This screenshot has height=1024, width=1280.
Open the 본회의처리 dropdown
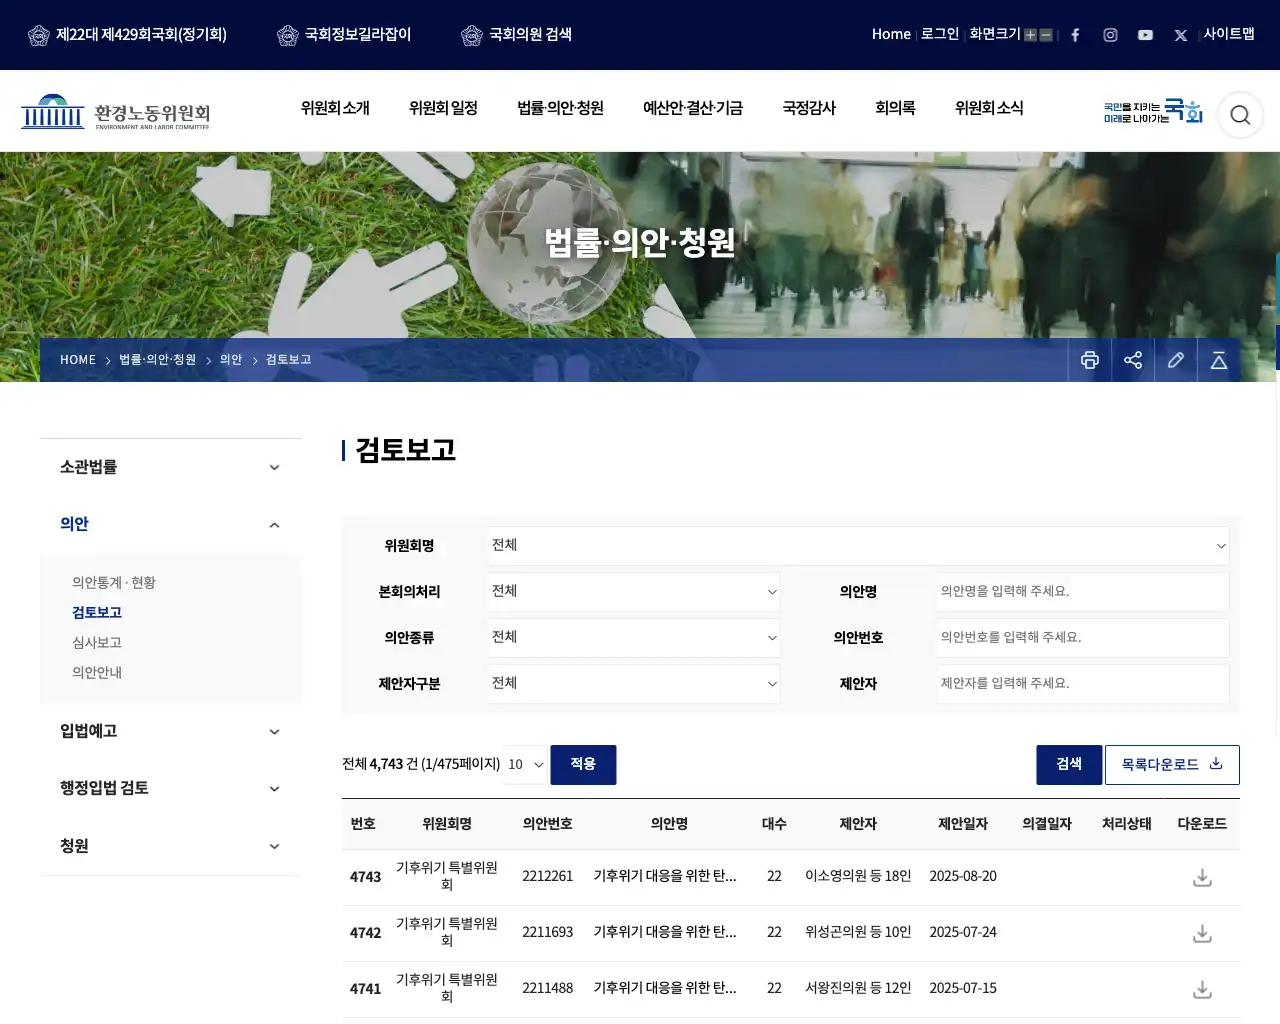tap(634, 592)
